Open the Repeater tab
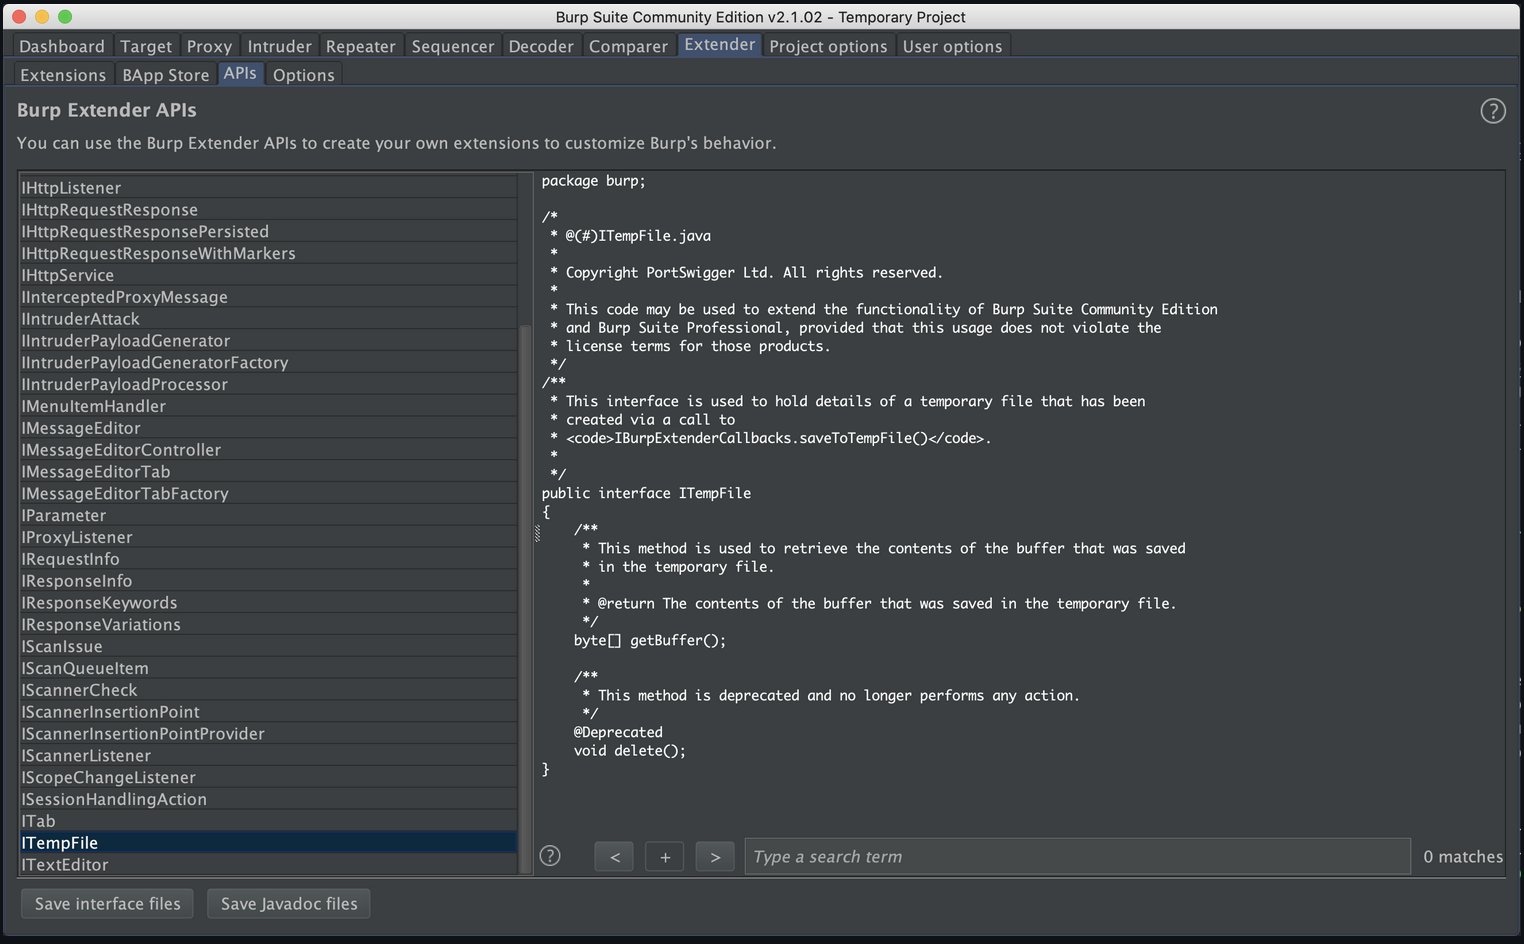Viewport: 1524px width, 944px height. point(360,46)
